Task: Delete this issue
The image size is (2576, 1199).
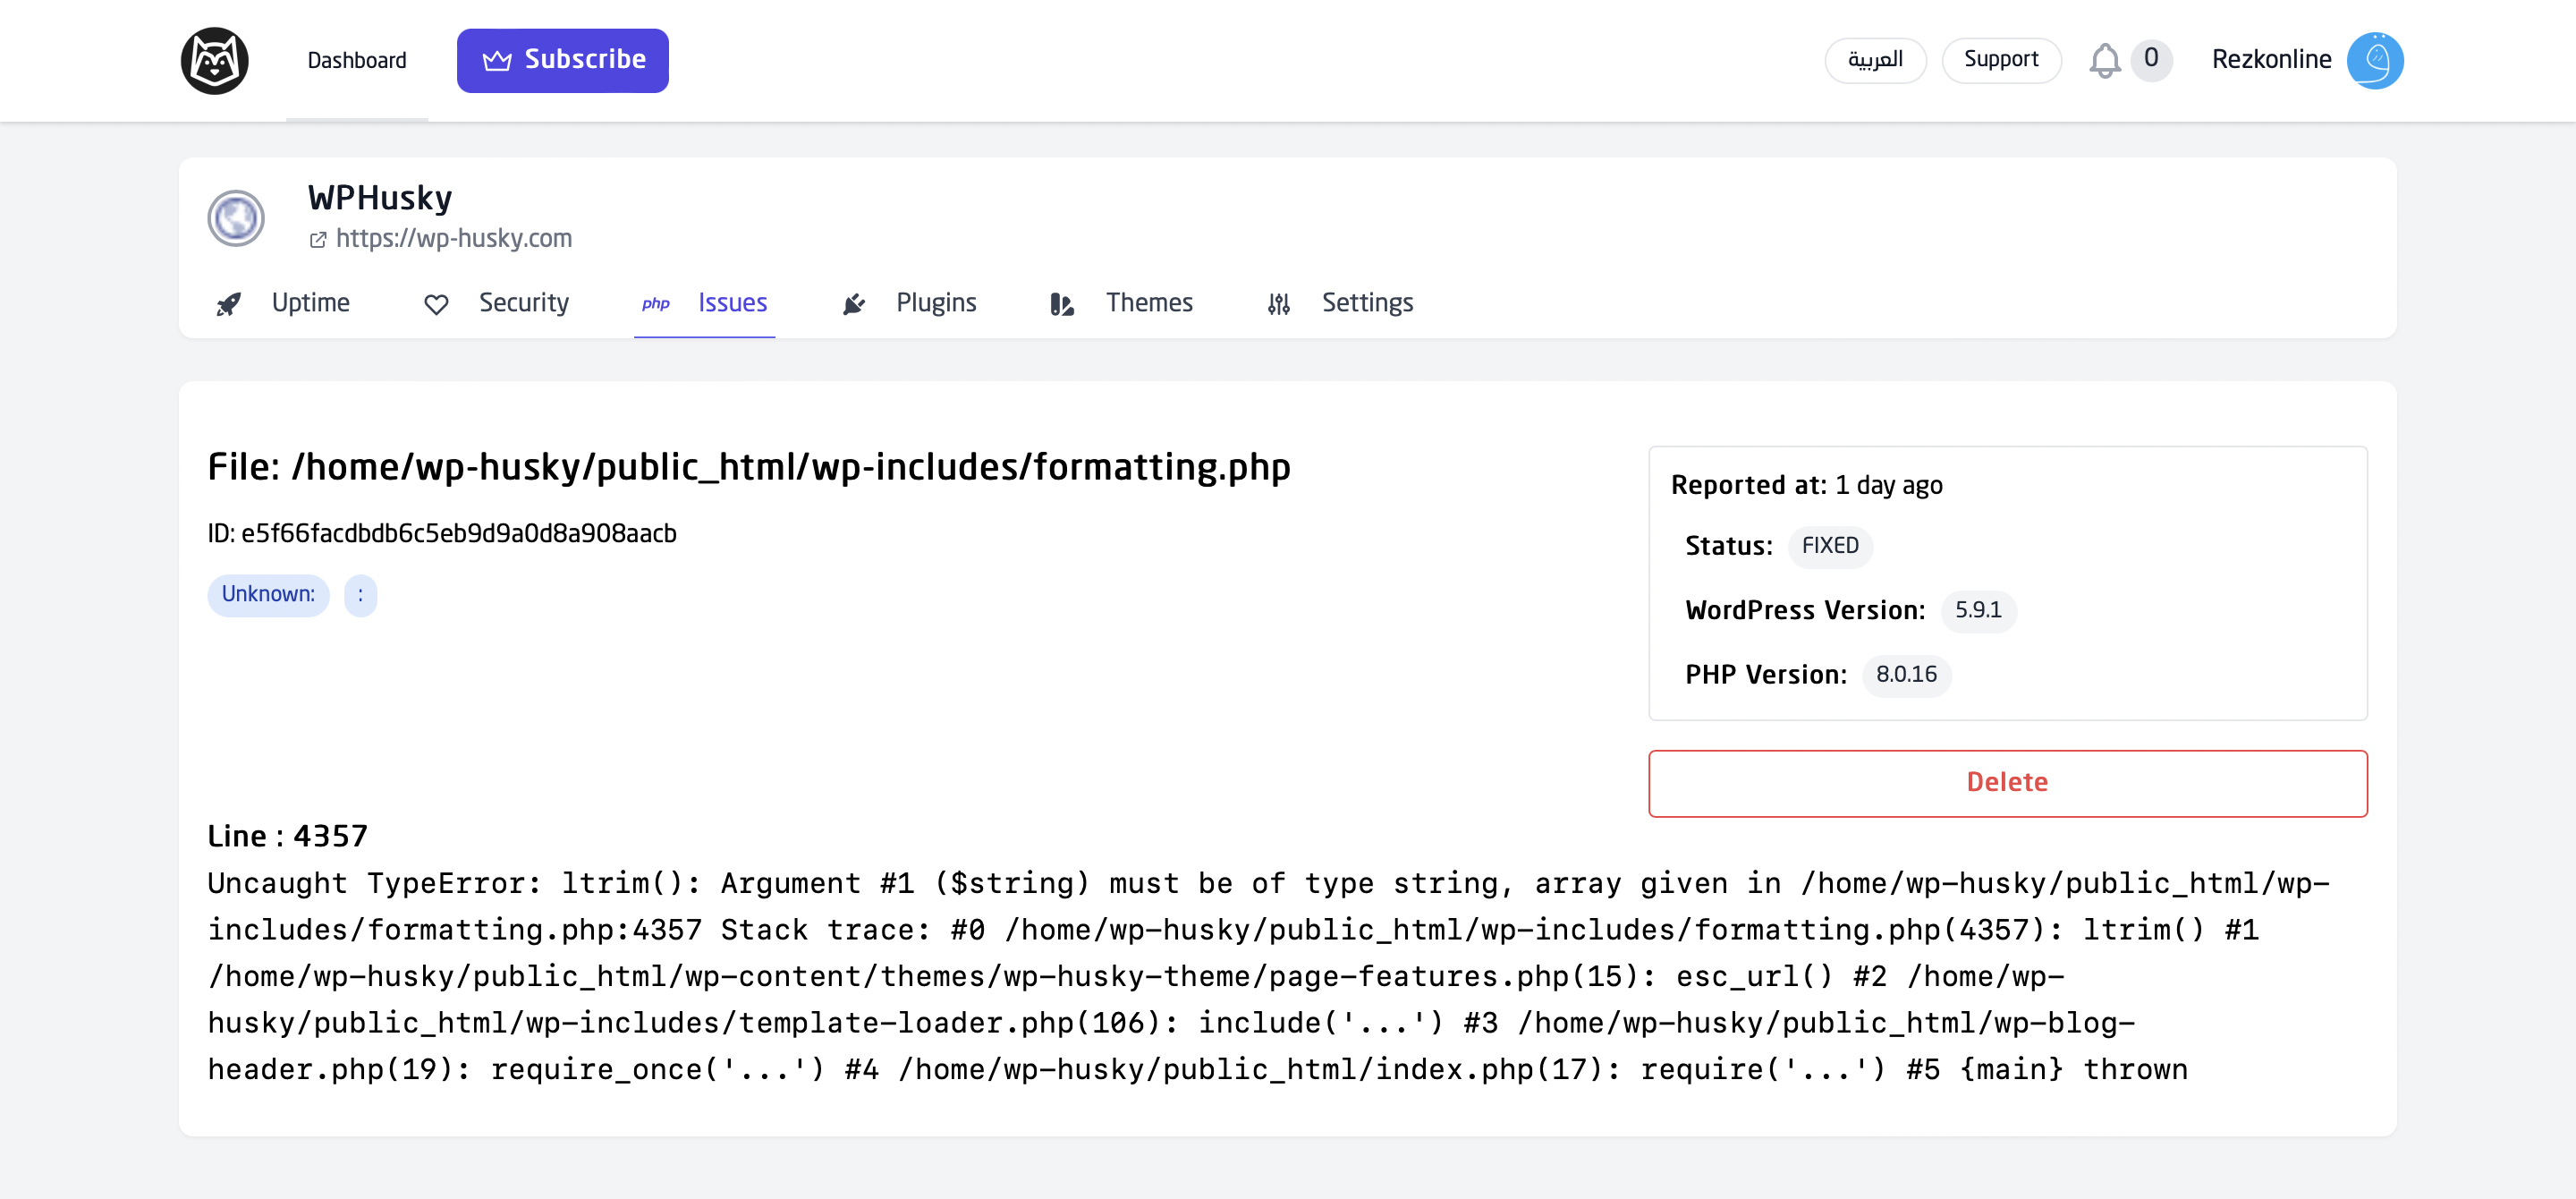Action: (x=2007, y=783)
